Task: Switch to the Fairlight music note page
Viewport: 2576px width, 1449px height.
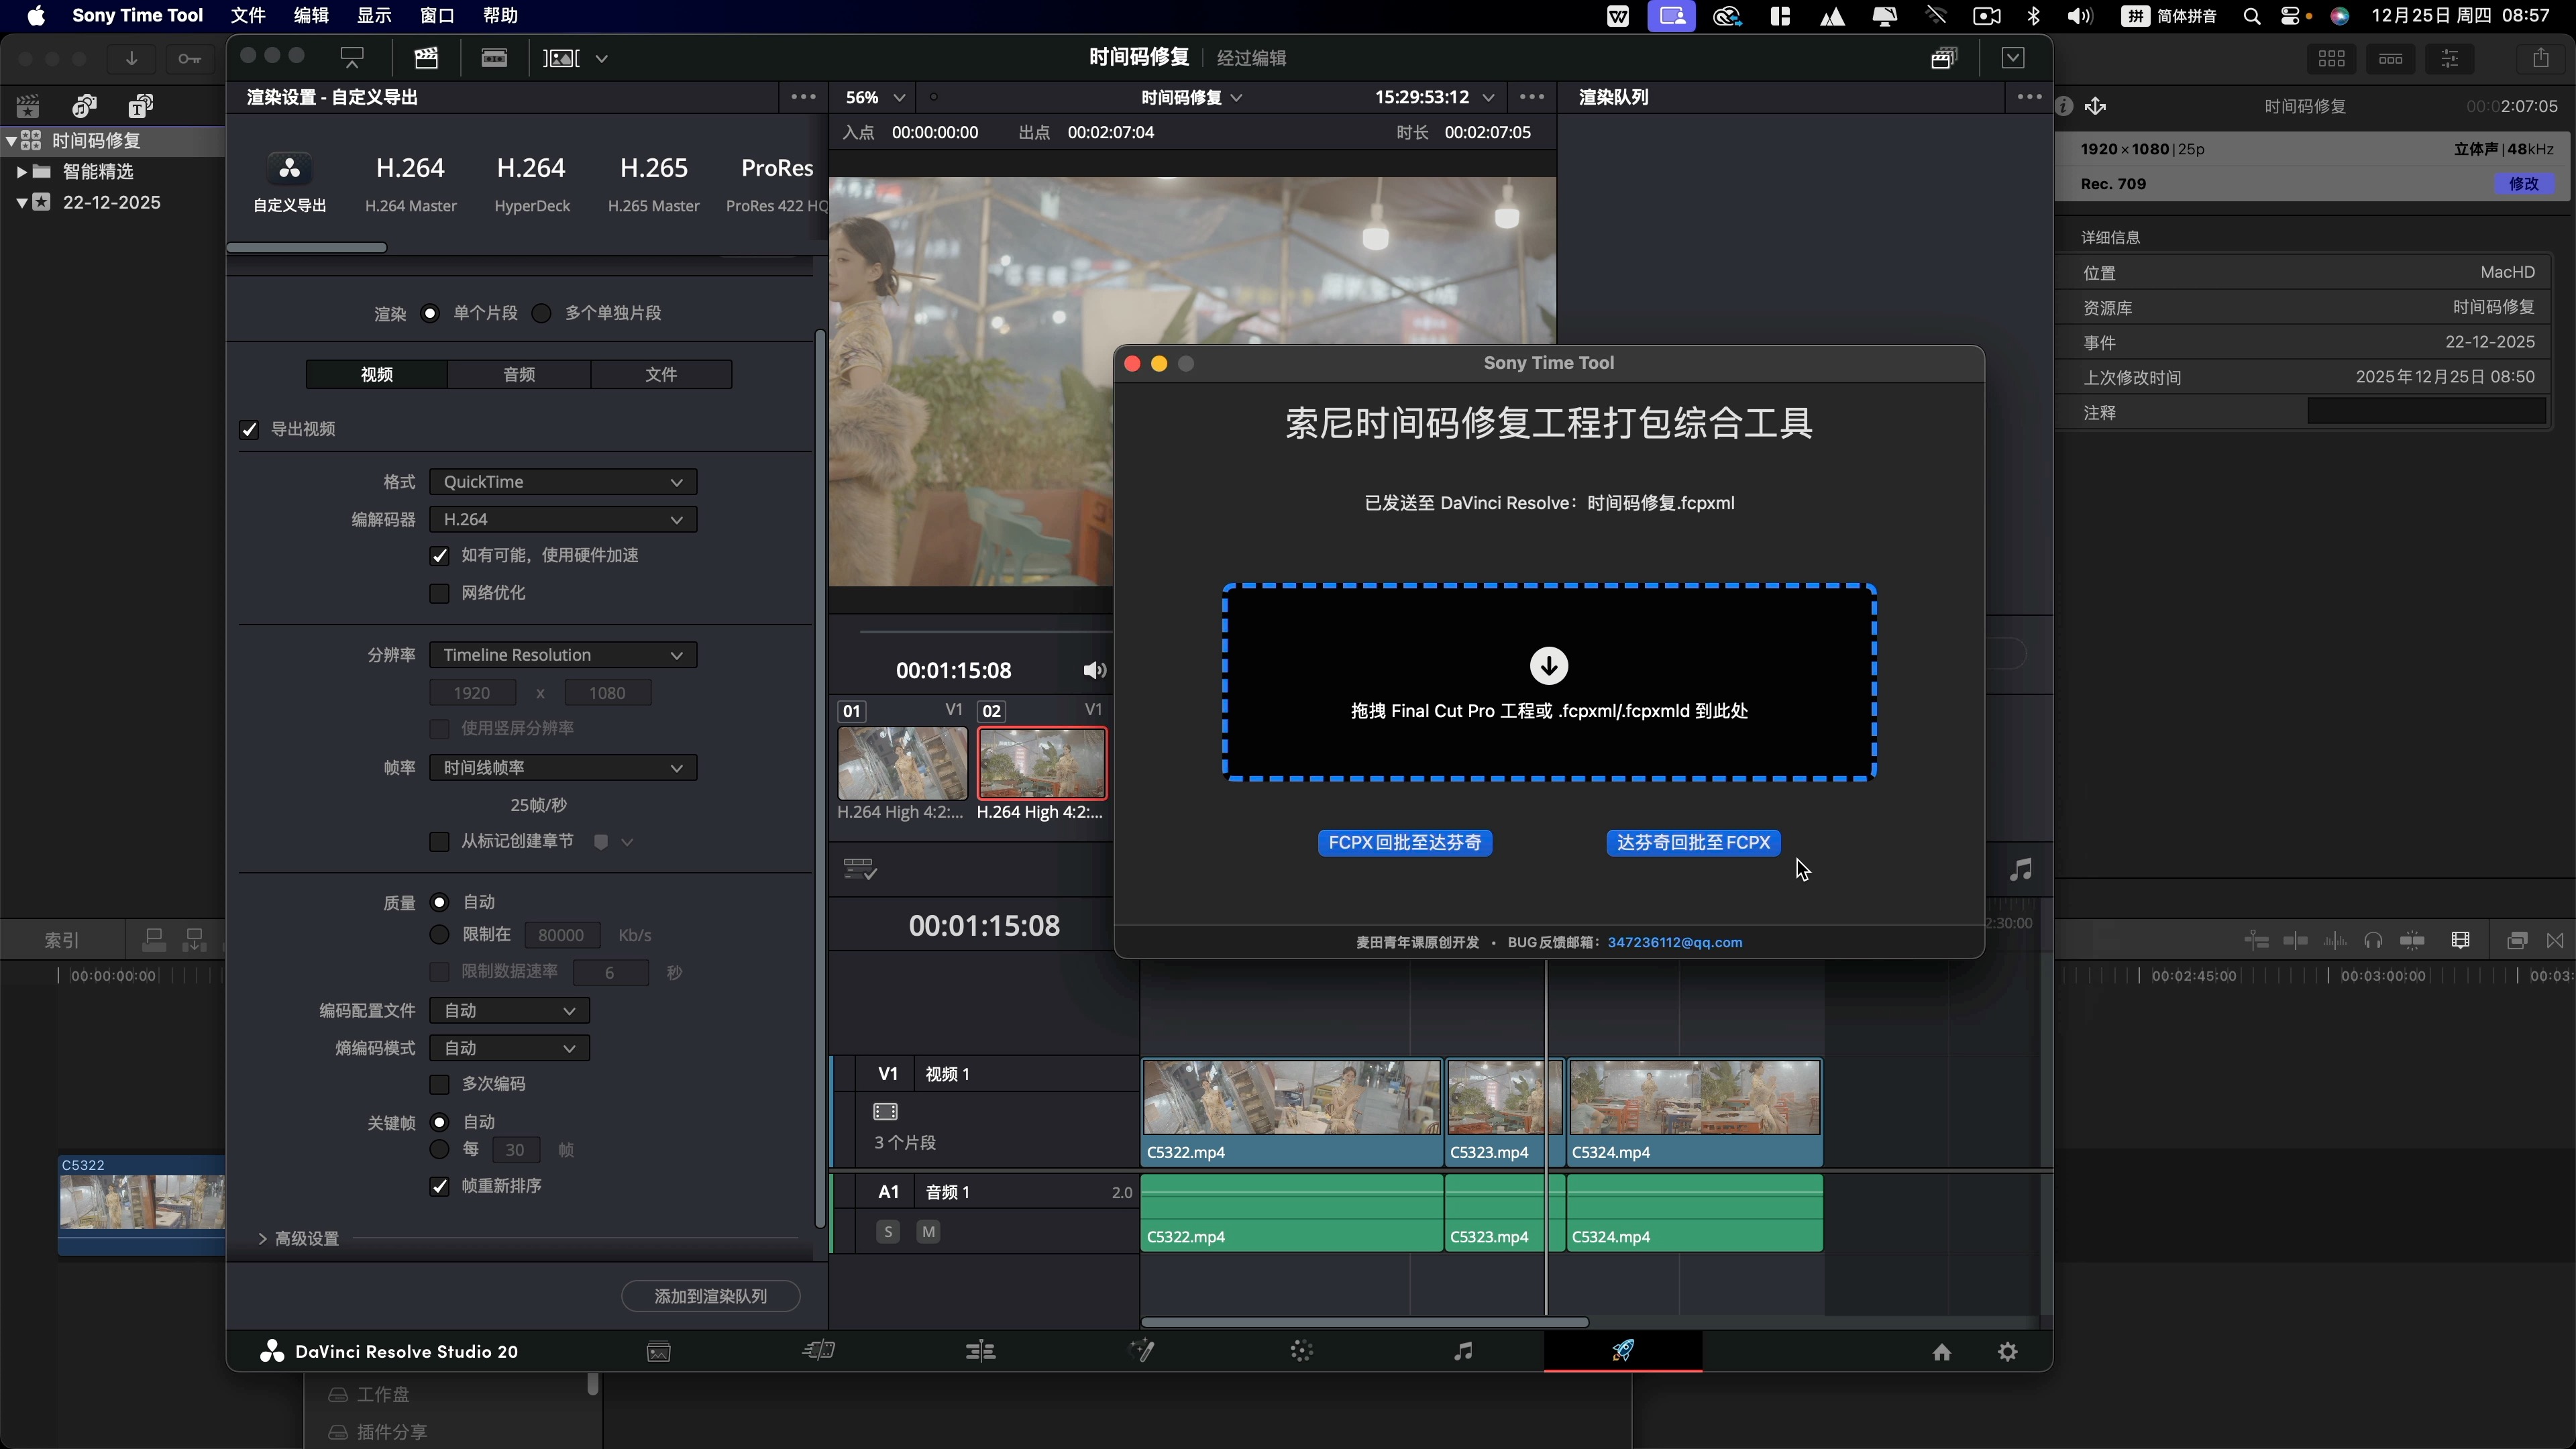Action: point(1462,1351)
